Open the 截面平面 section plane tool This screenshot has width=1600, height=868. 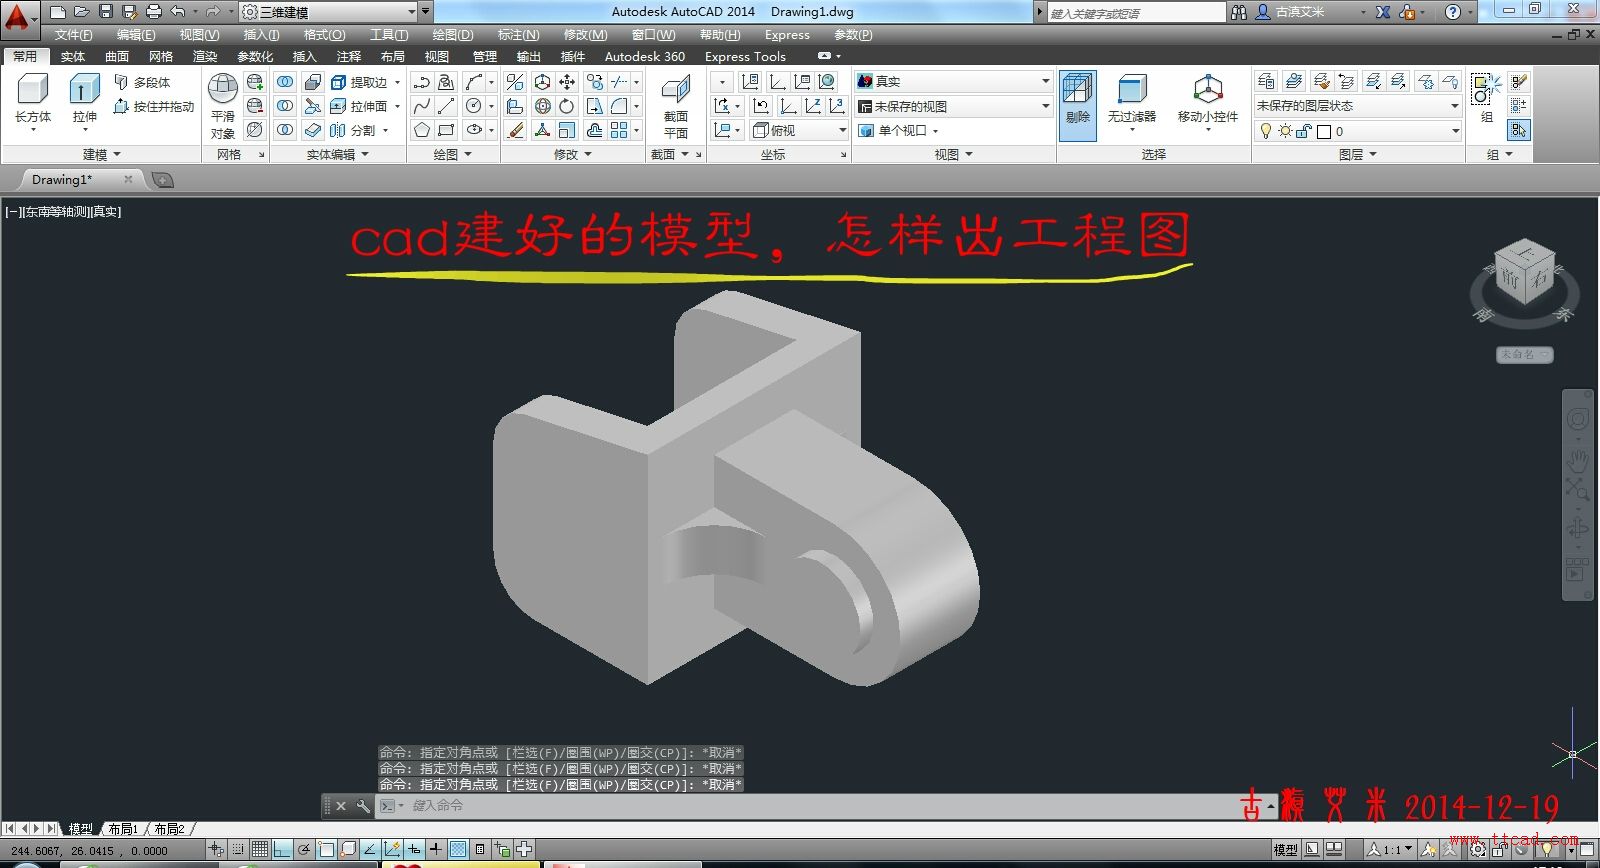pyautogui.click(x=676, y=106)
